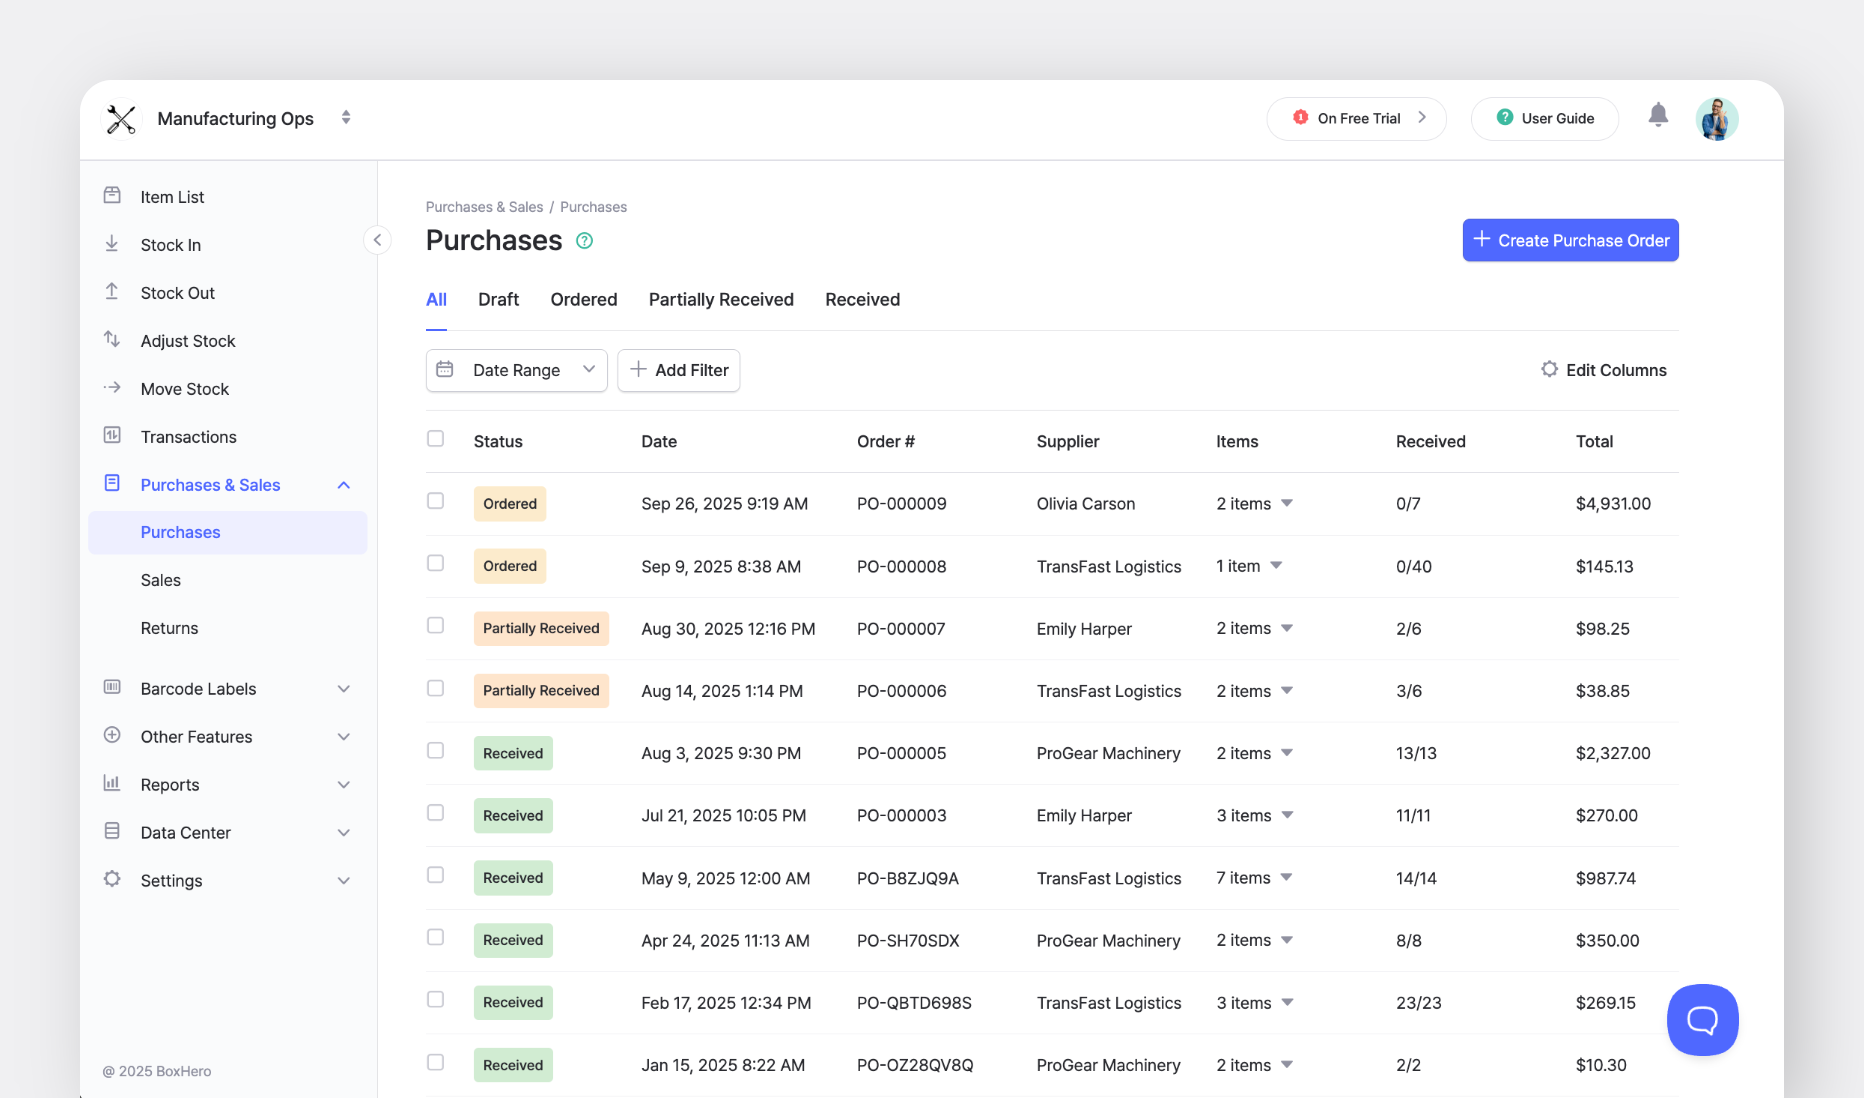Image resolution: width=1864 pixels, height=1098 pixels.
Task: Select the checkbox next to PO-000005
Action: 436,750
